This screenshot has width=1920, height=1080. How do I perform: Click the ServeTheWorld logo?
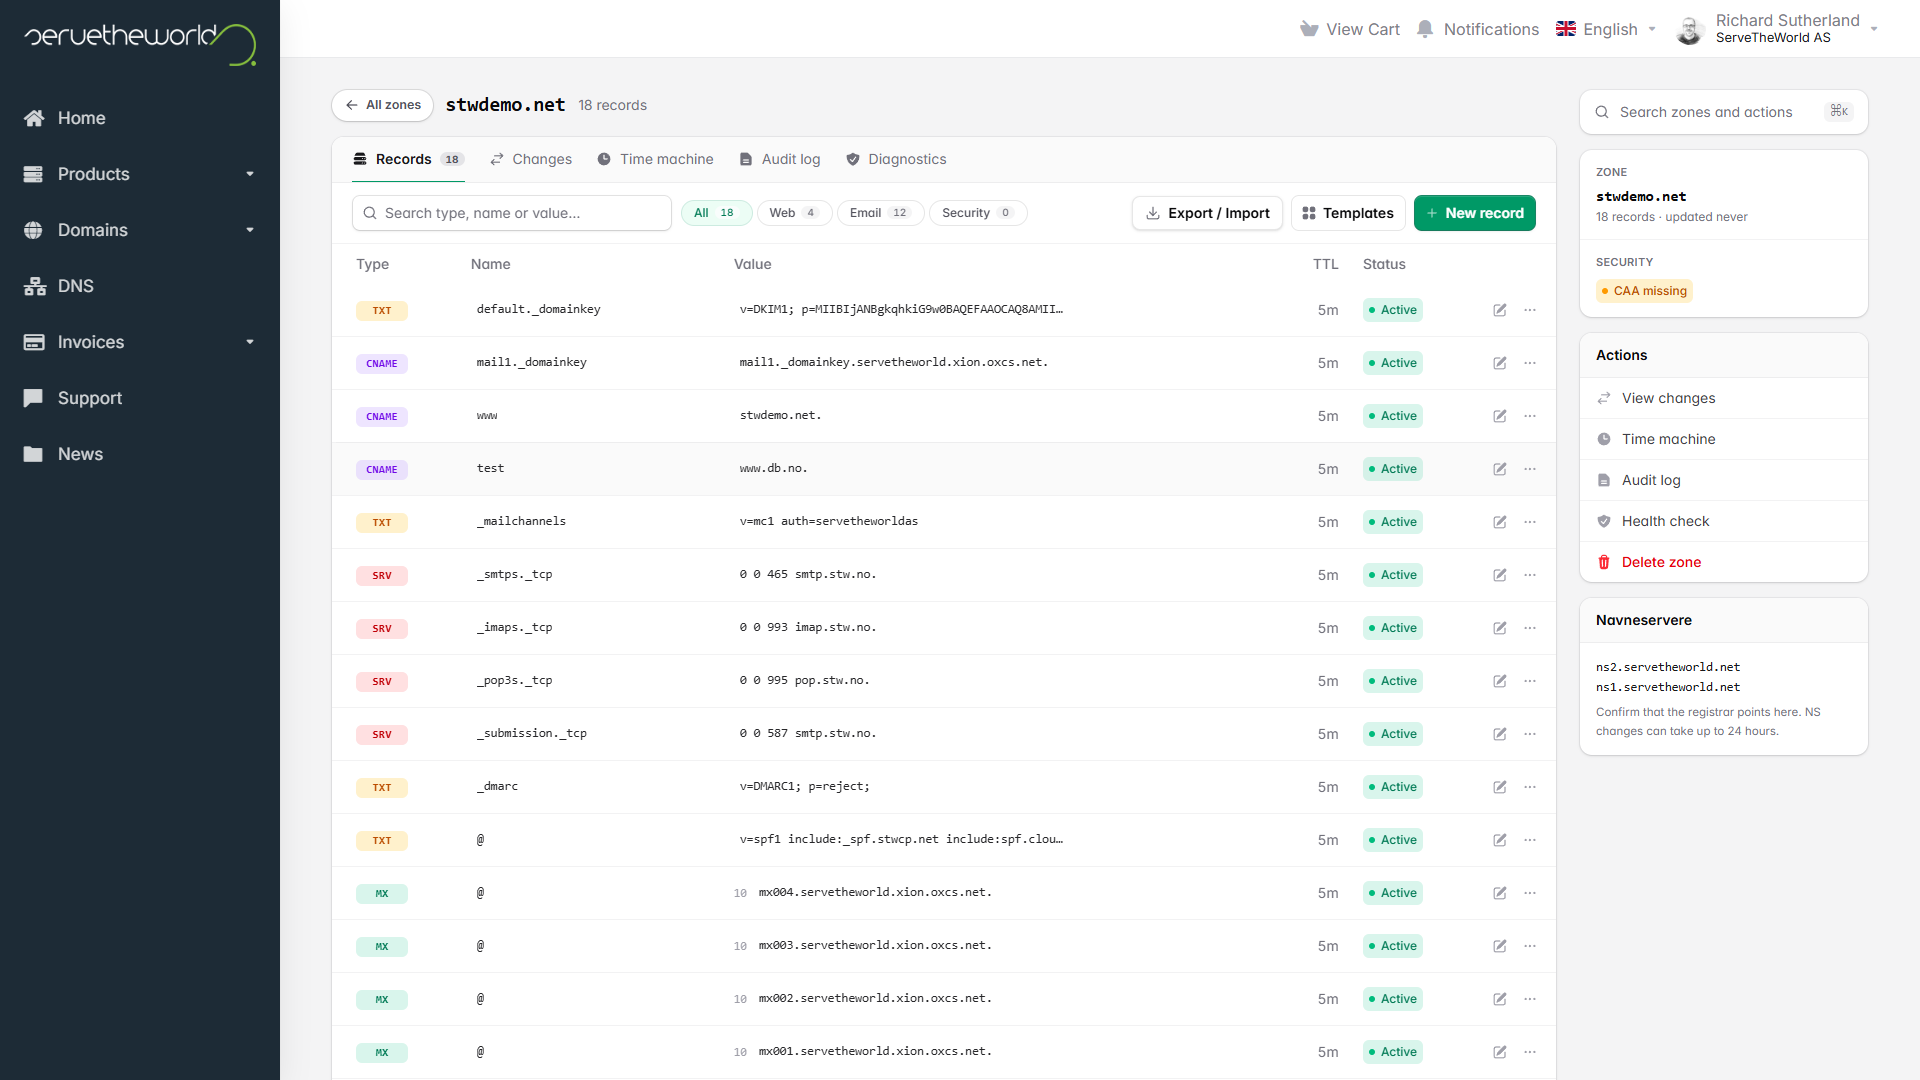click(x=140, y=43)
